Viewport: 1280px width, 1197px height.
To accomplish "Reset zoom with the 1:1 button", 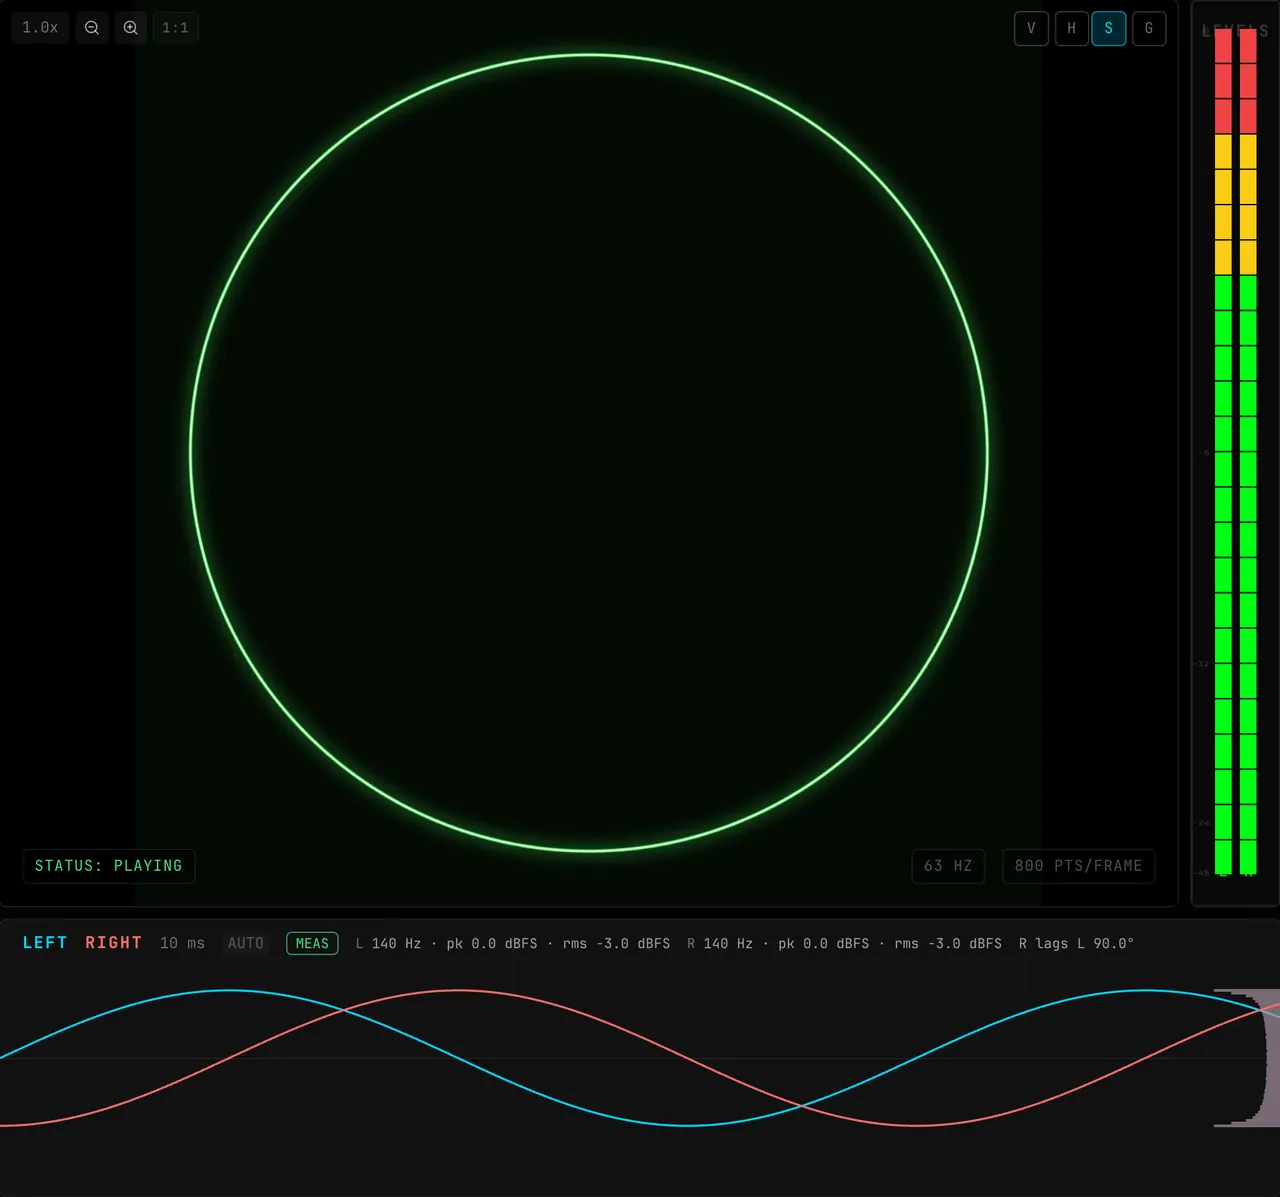I will click(176, 28).
